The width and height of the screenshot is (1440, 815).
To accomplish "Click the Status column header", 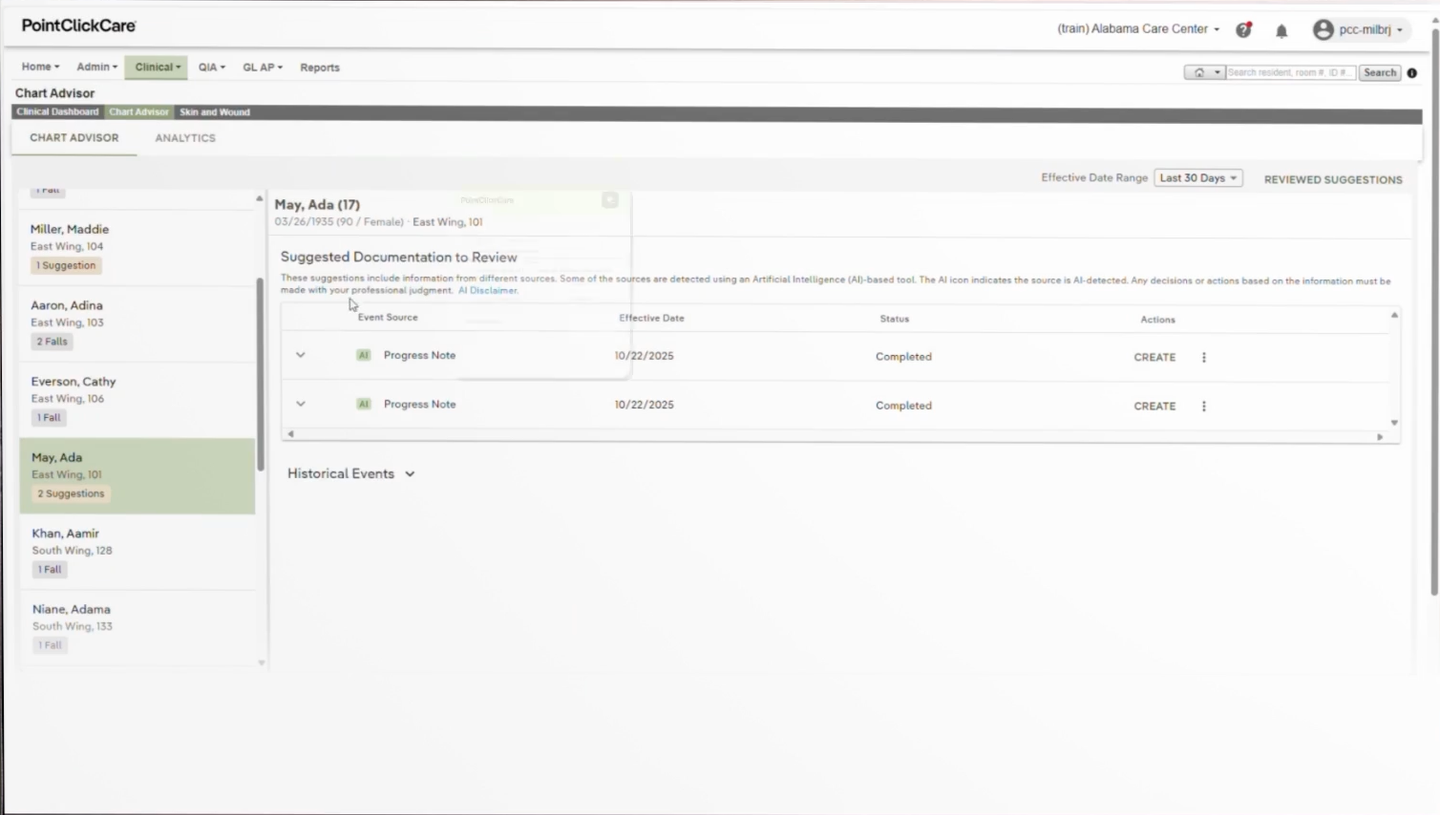I will pyautogui.click(x=894, y=319).
